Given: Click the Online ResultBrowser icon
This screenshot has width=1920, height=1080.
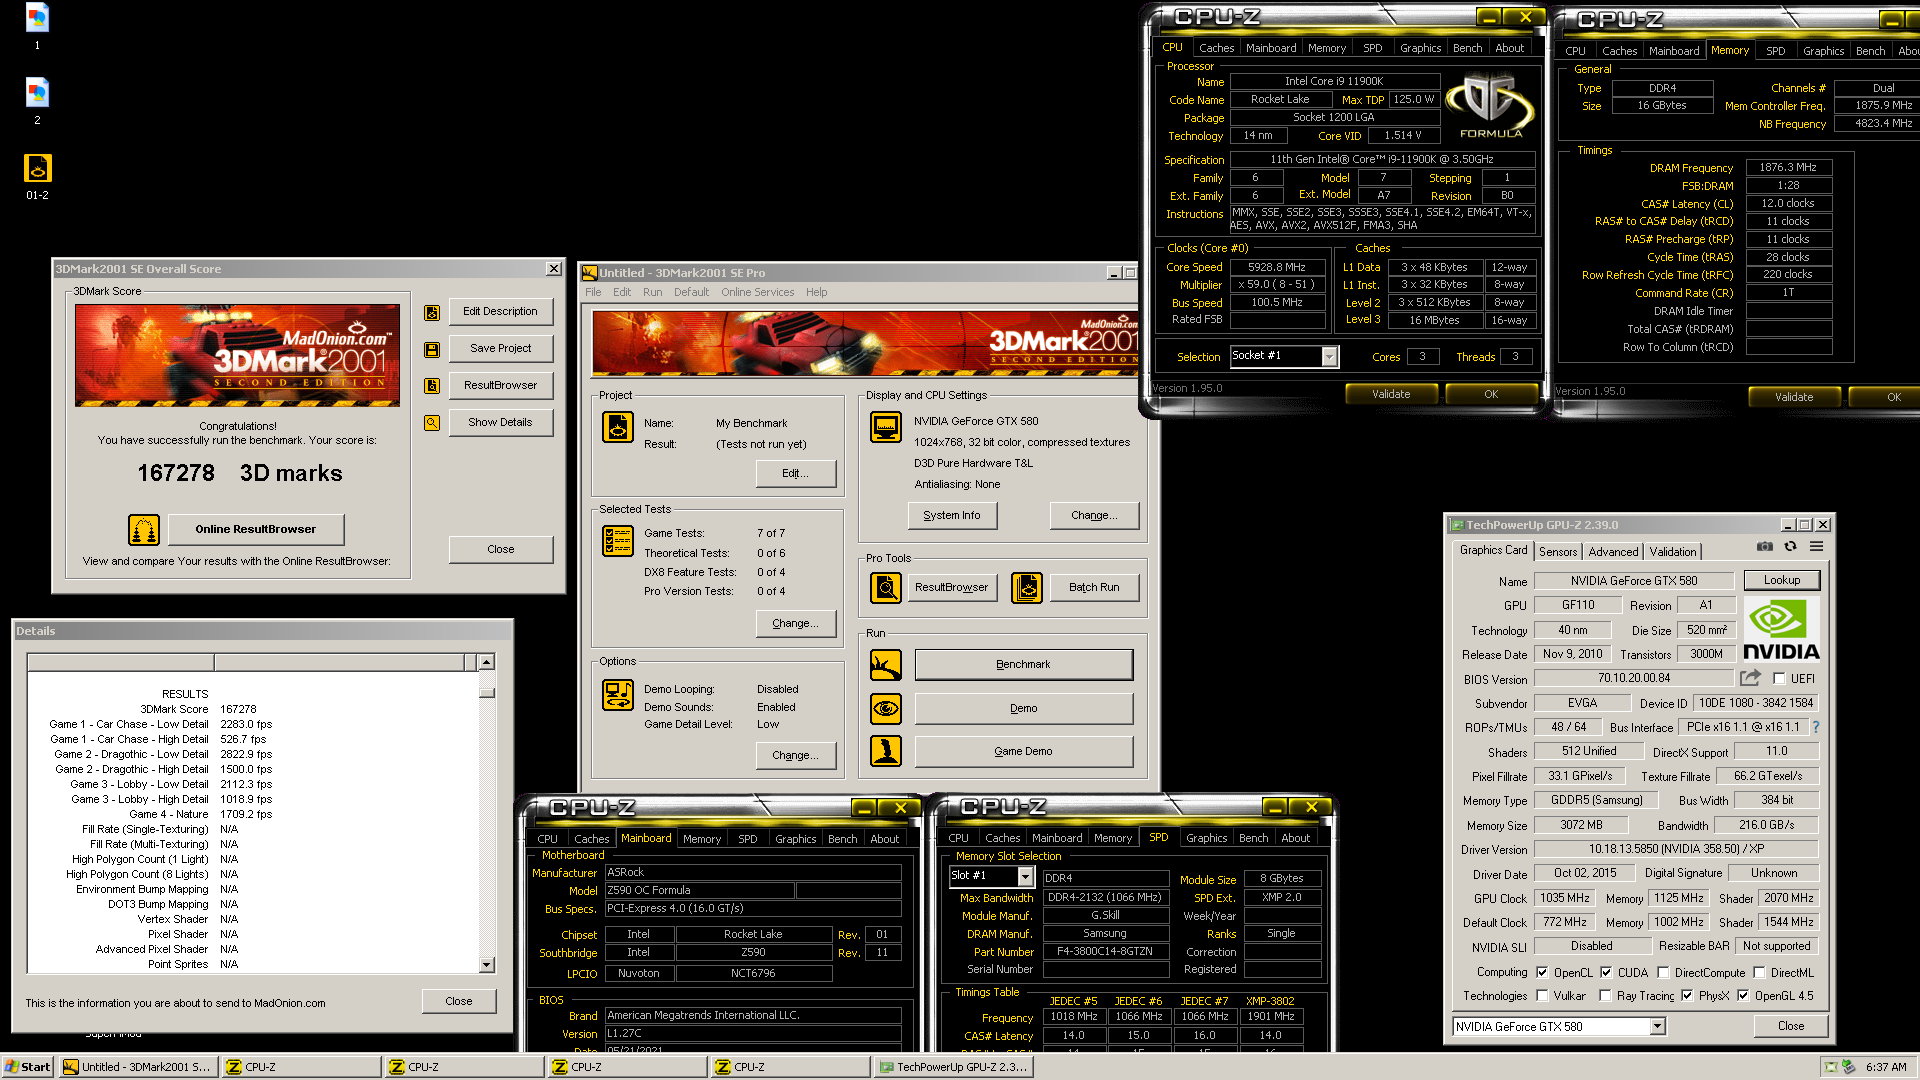Looking at the screenshot, I should coord(144,530).
